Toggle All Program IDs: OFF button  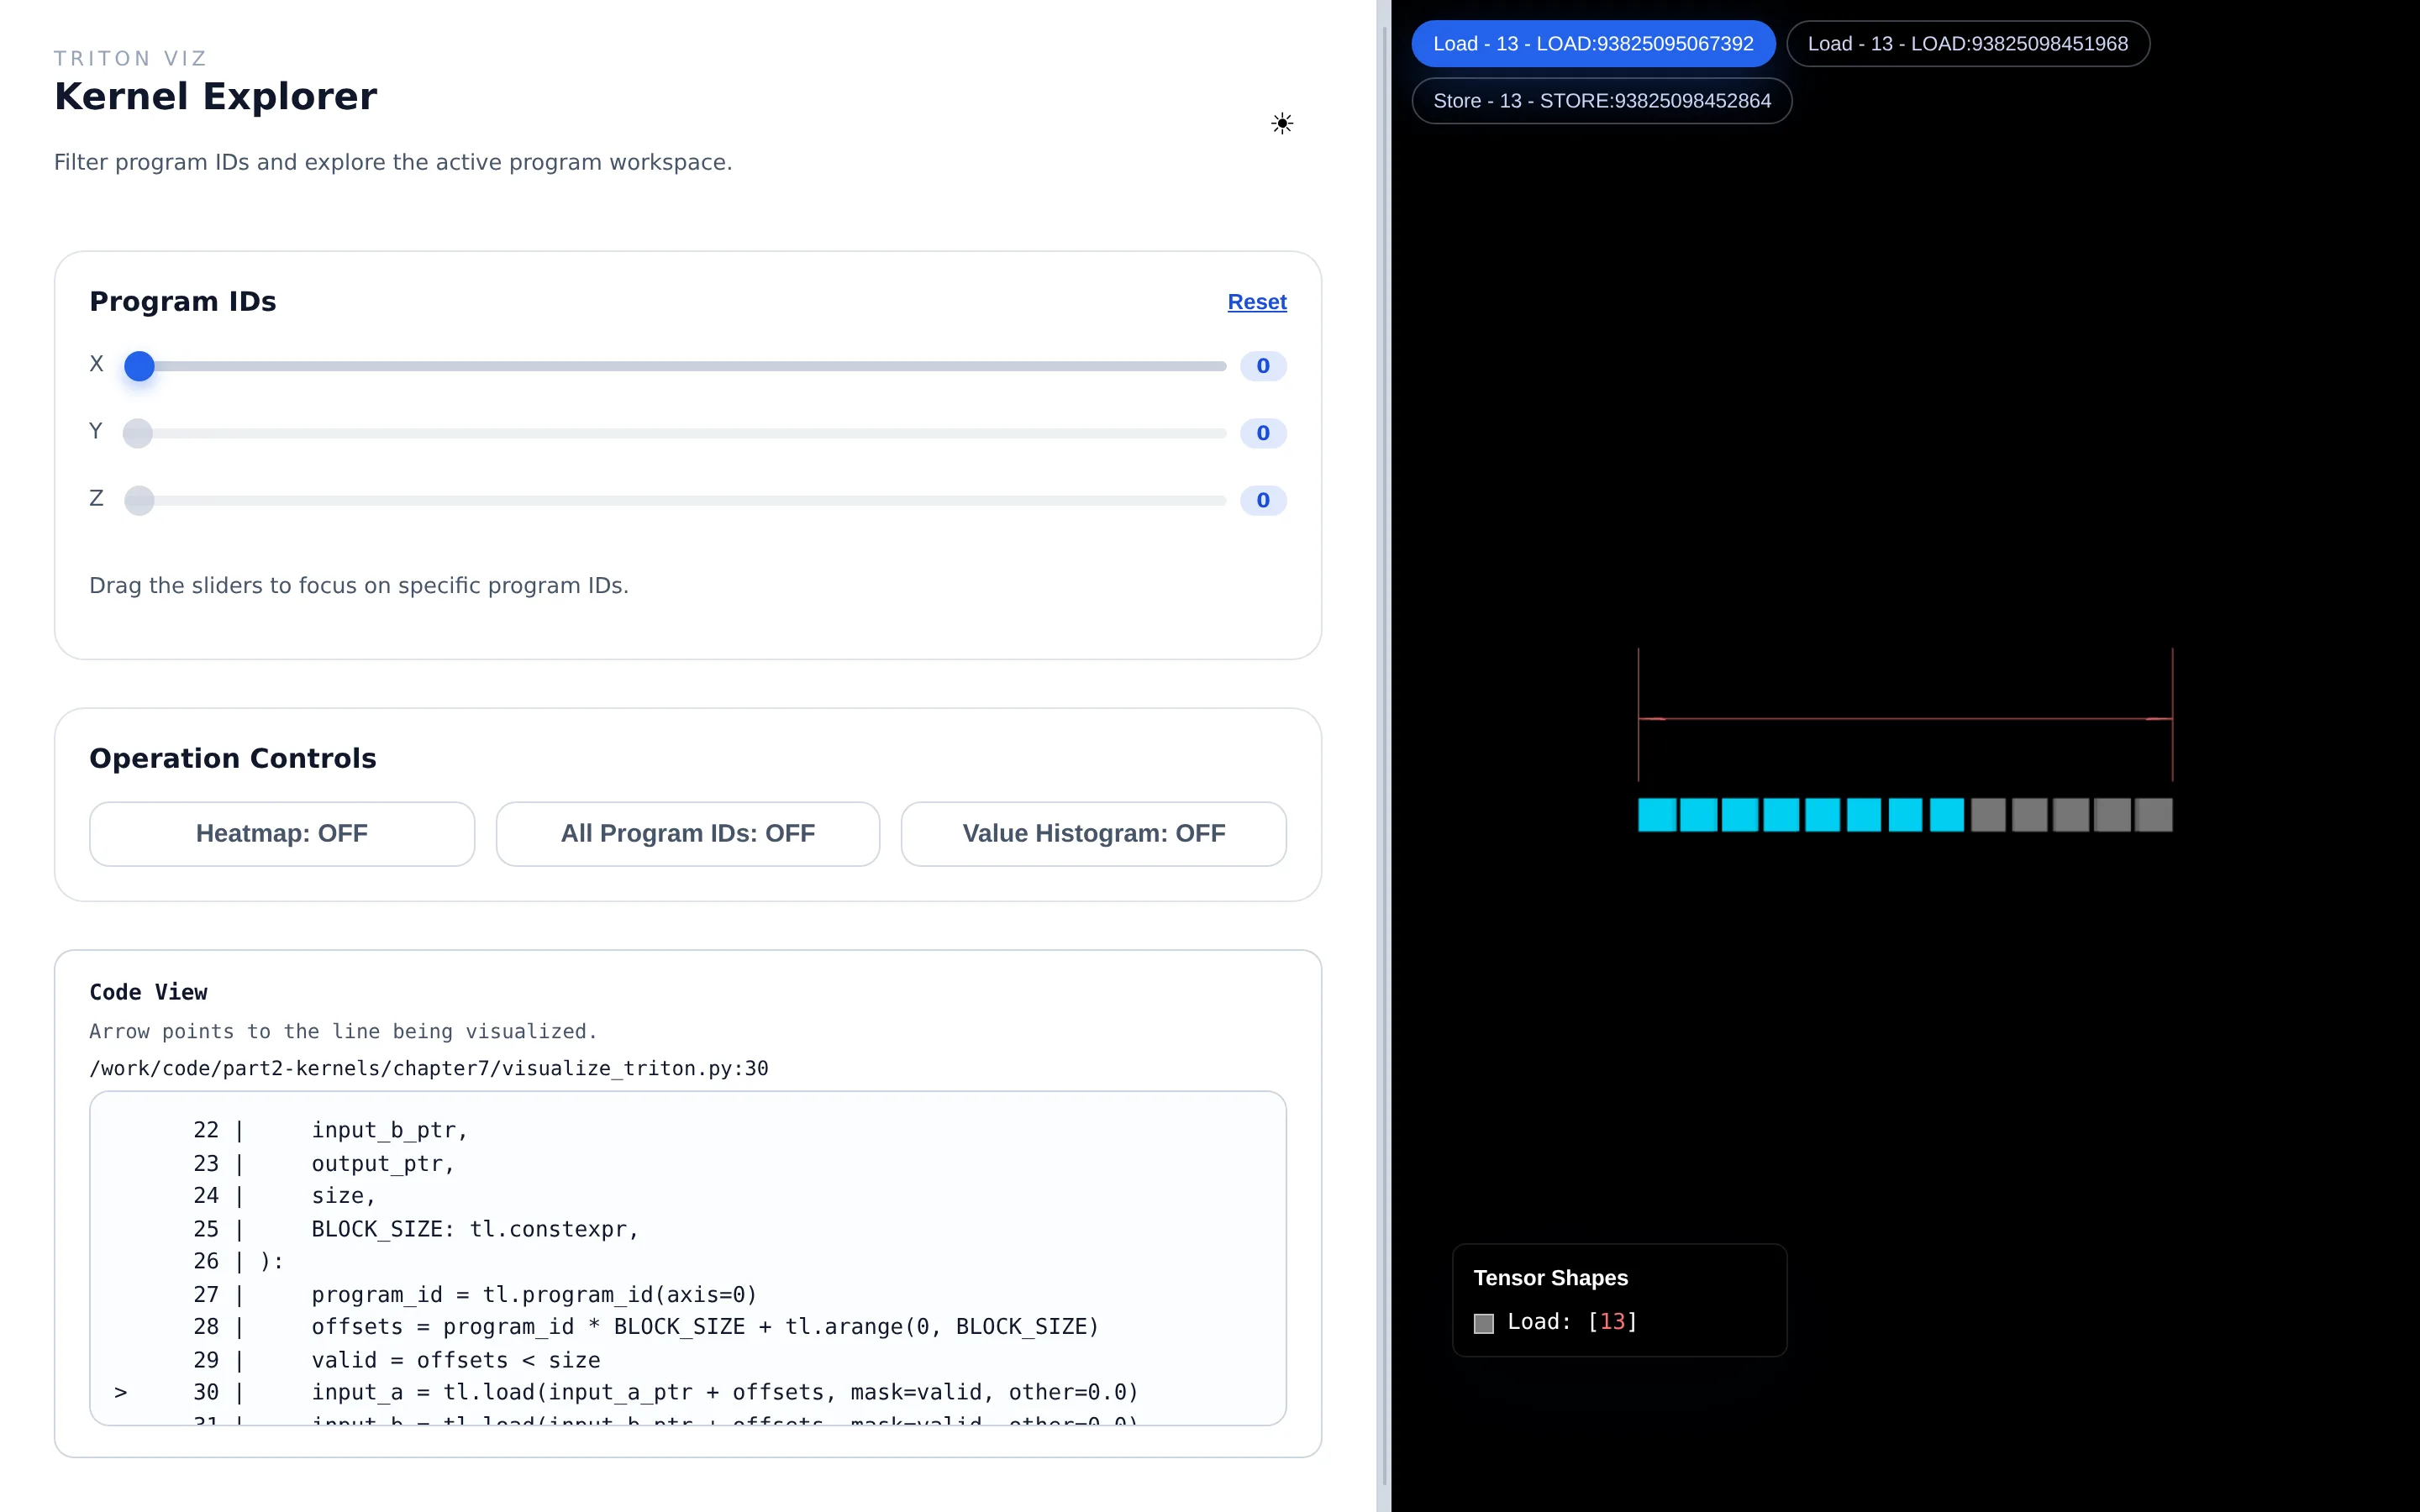pos(687,833)
